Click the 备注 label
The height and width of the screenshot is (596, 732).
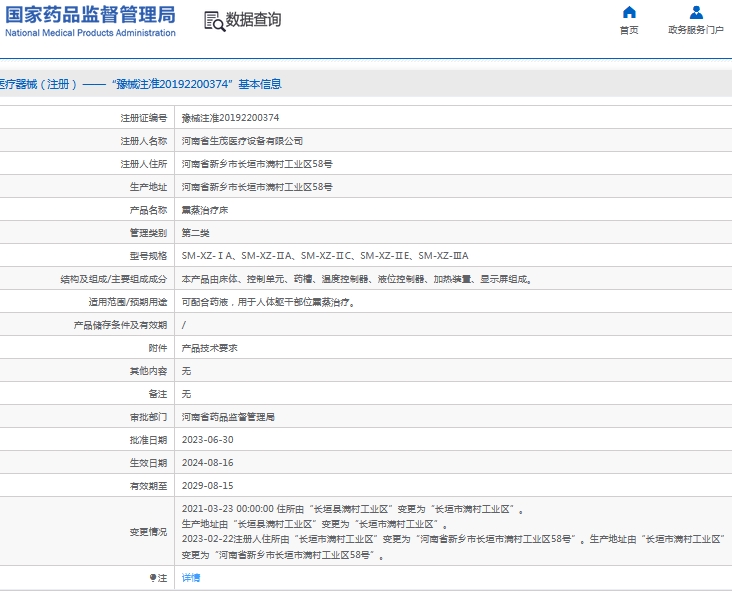157,394
